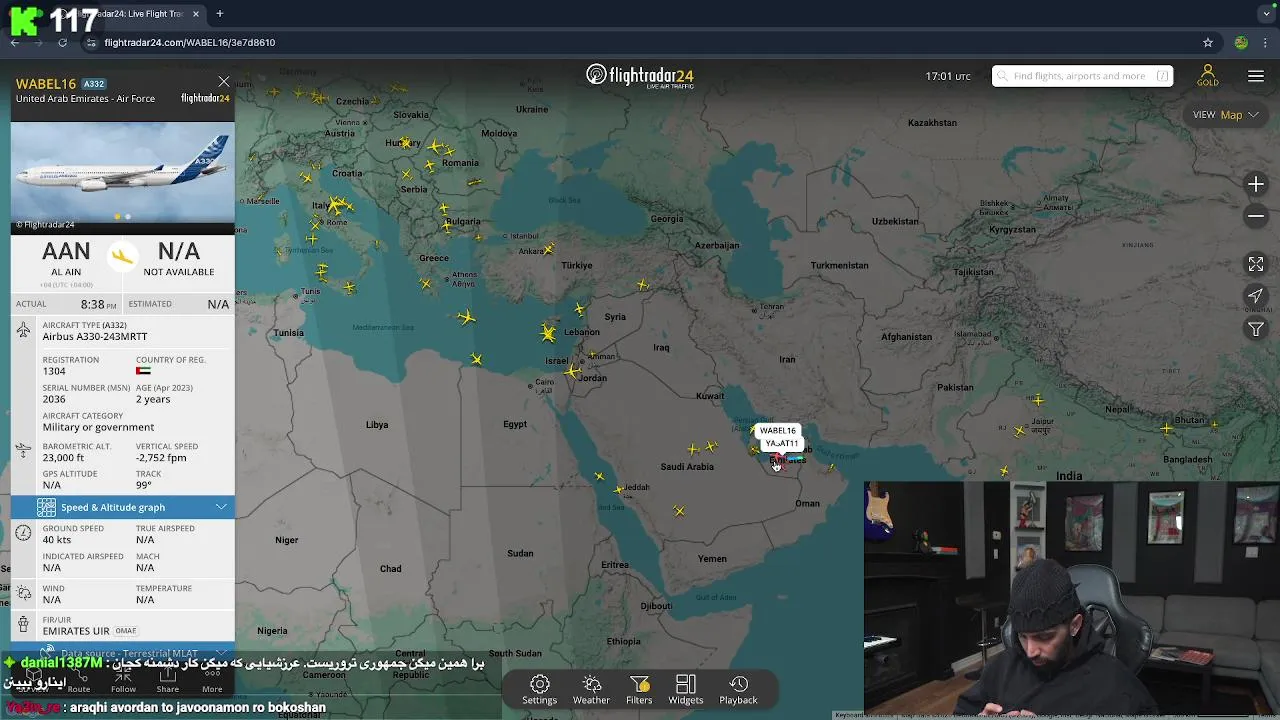Close the WABEL16 flight panel
The height and width of the screenshot is (720, 1280).
(224, 82)
